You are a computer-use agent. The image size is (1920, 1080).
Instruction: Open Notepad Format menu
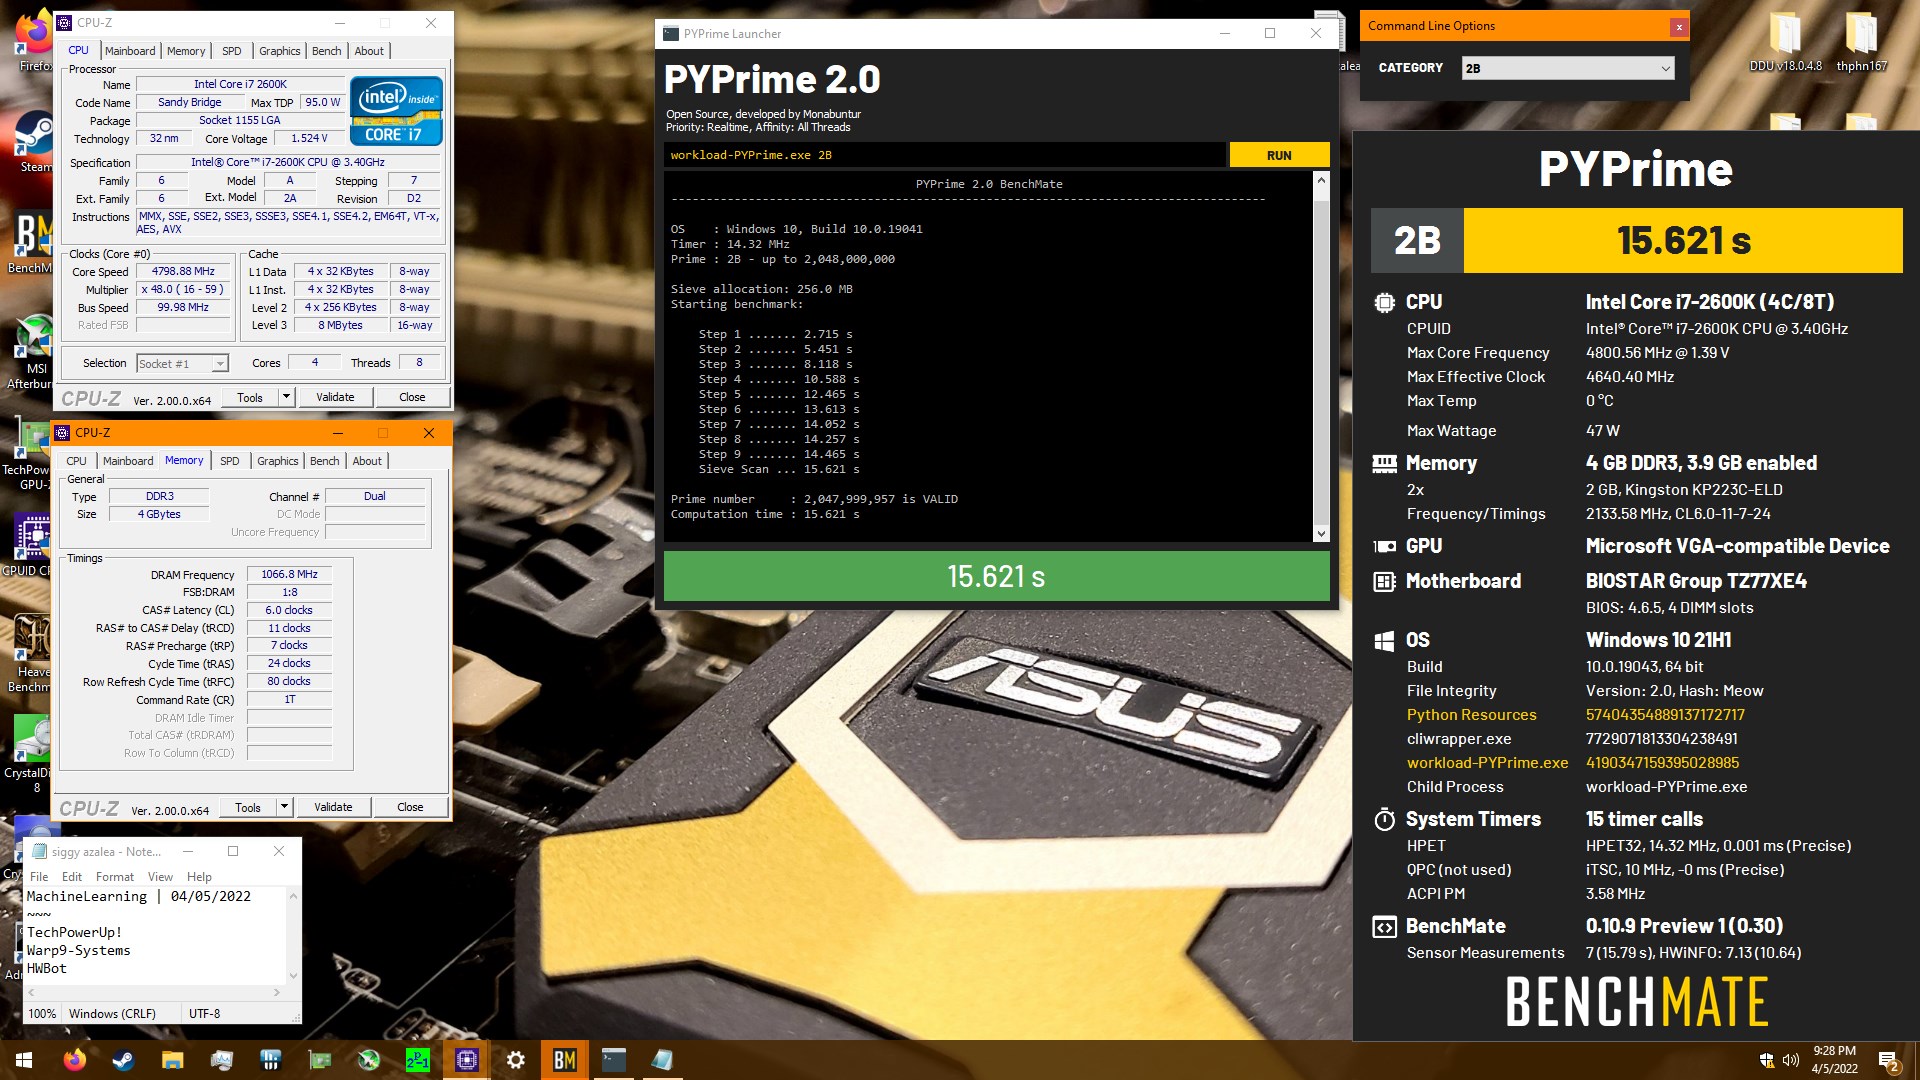click(x=115, y=877)
